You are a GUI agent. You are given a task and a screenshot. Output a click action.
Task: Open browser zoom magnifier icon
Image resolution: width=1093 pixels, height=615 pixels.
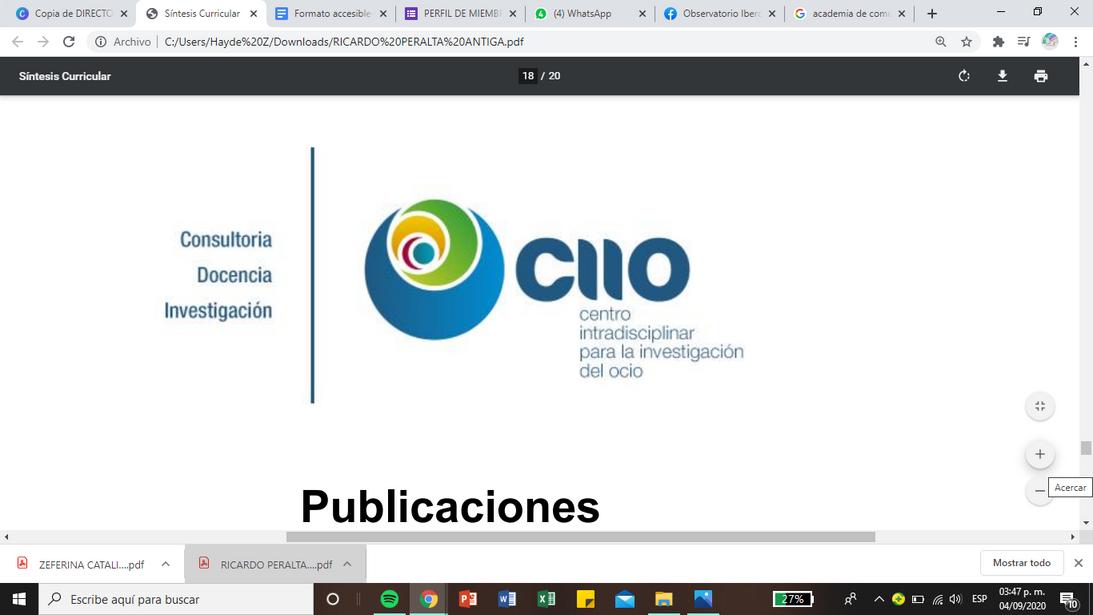[x=941, y=42]
